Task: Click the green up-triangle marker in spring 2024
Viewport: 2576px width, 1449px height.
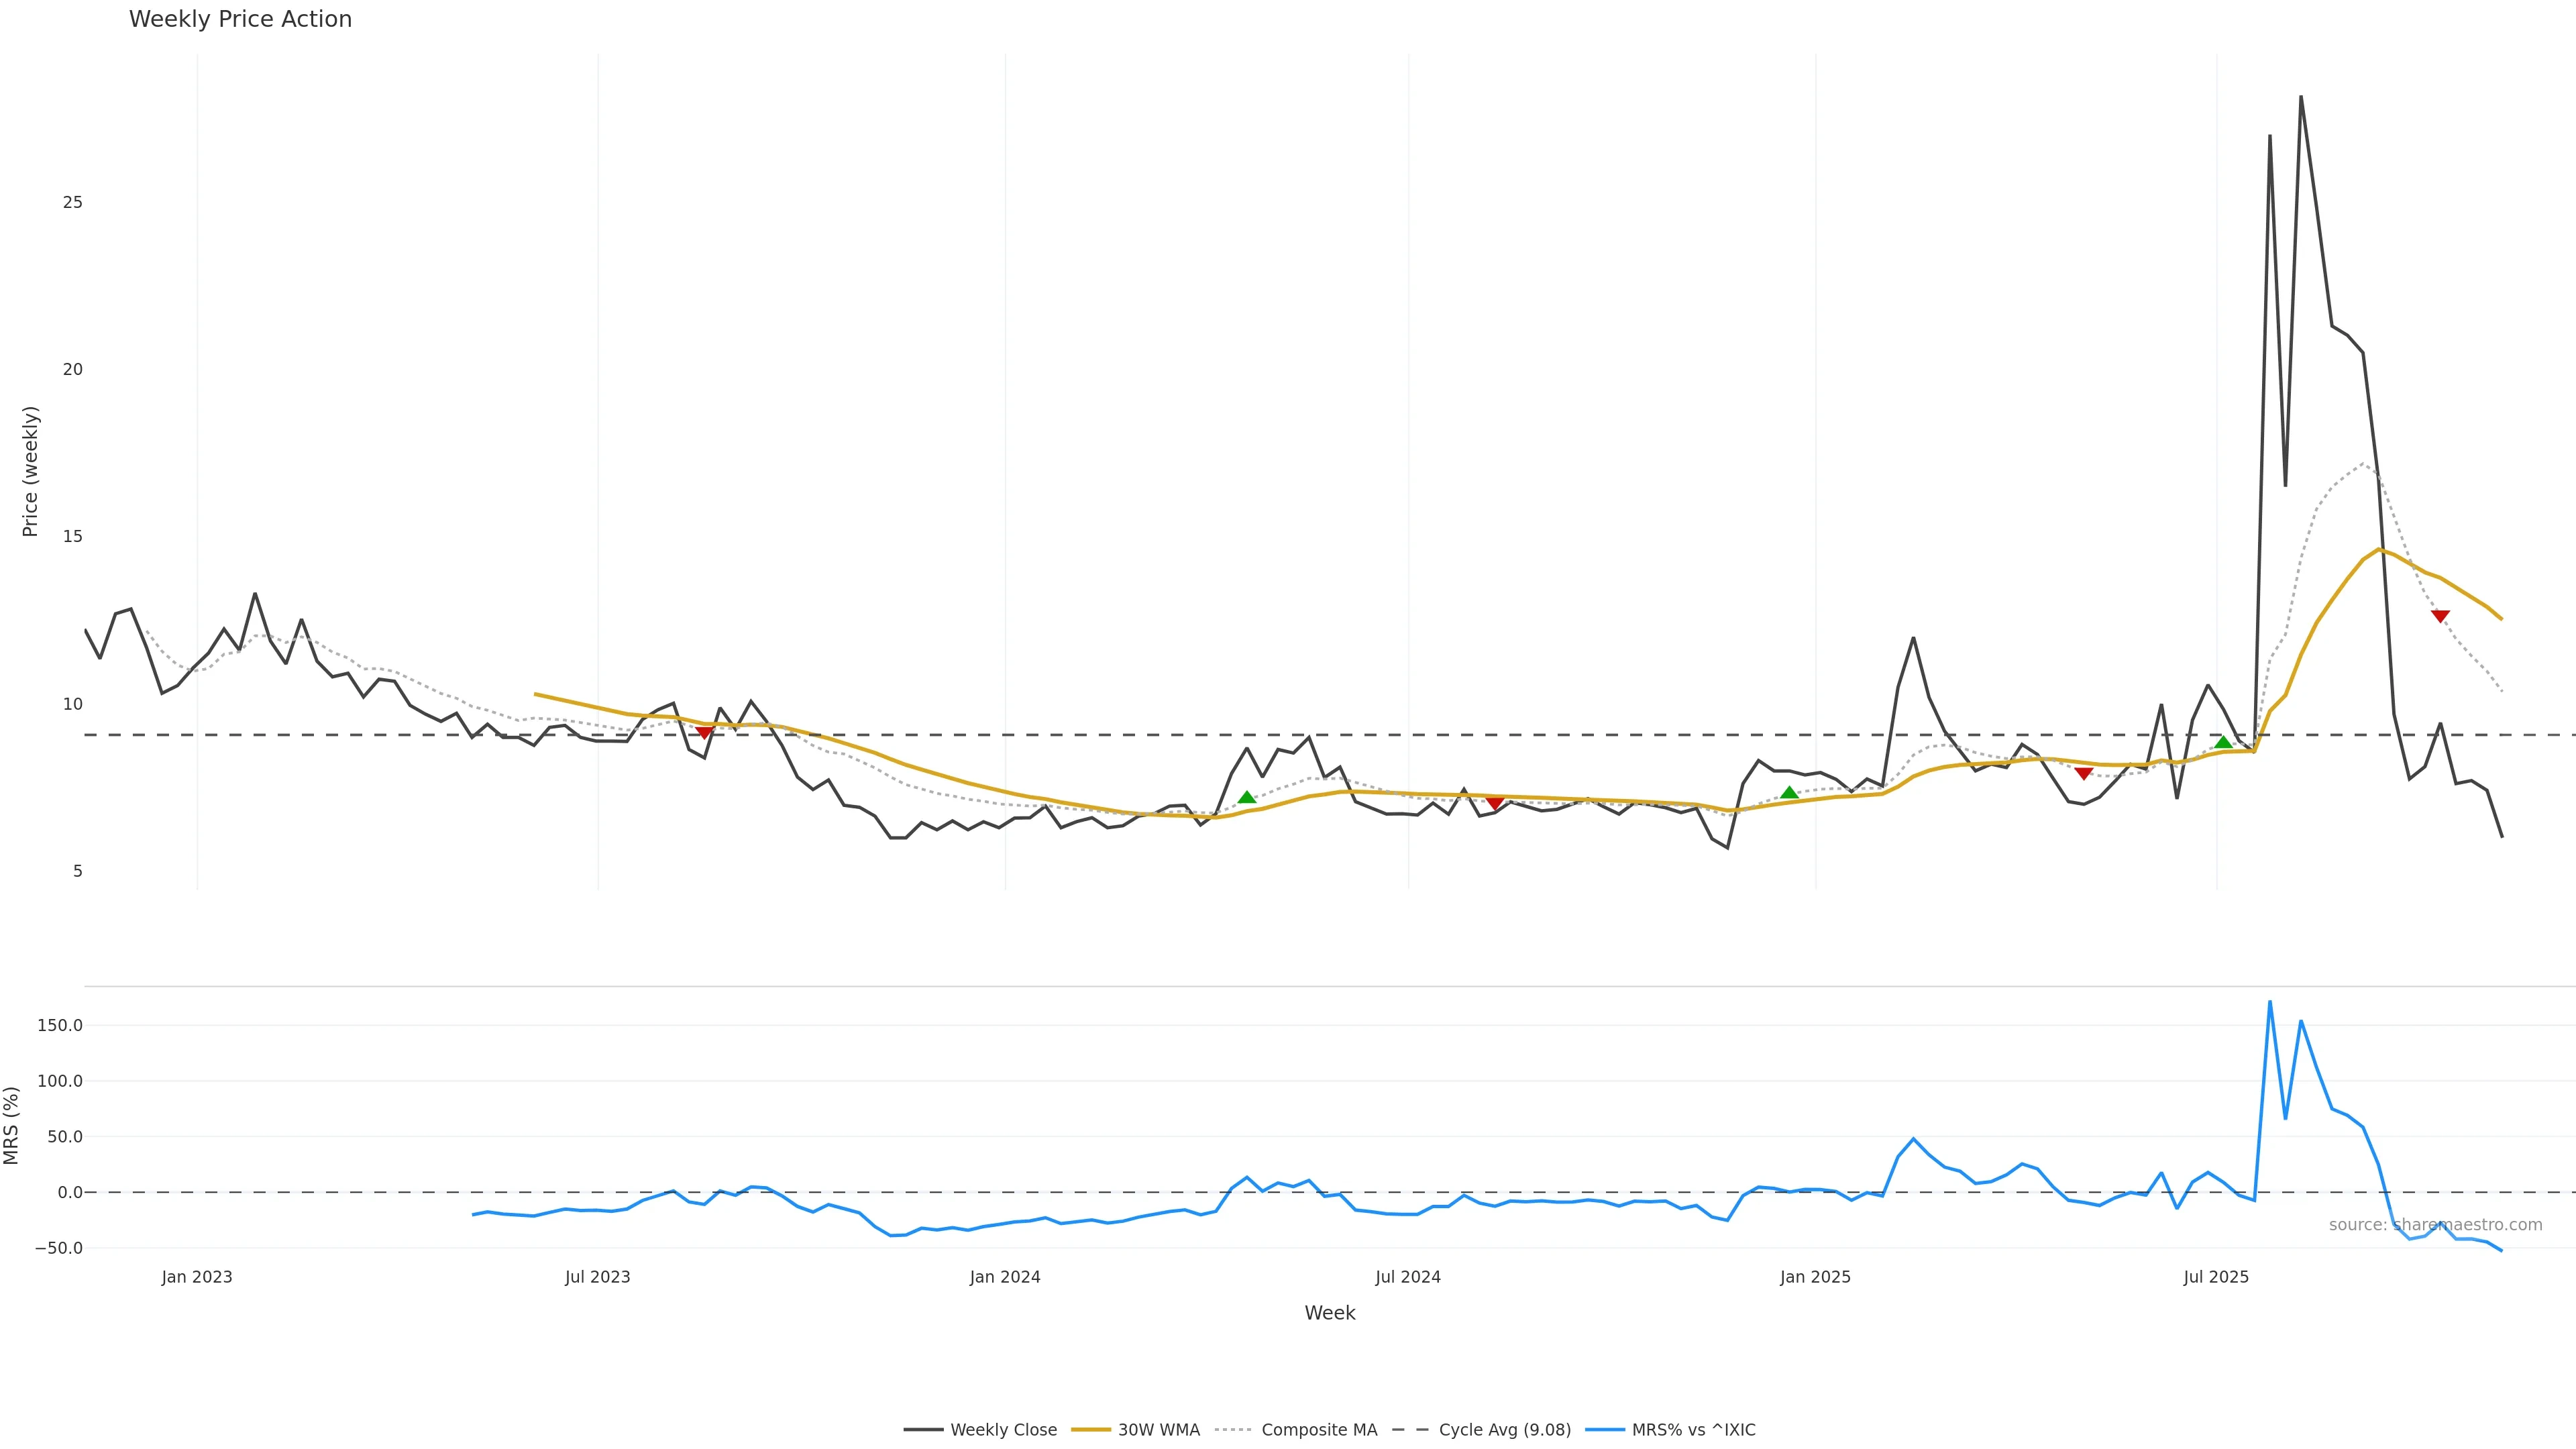Action: [1246, 797]
